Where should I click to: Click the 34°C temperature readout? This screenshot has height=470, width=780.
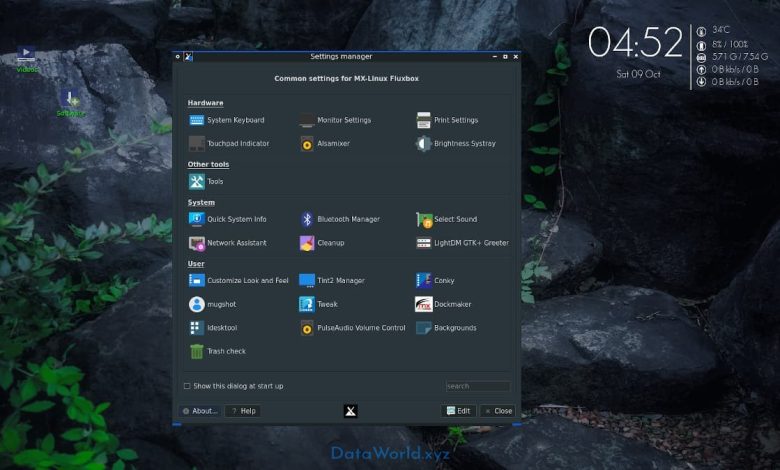click(721, 30)
